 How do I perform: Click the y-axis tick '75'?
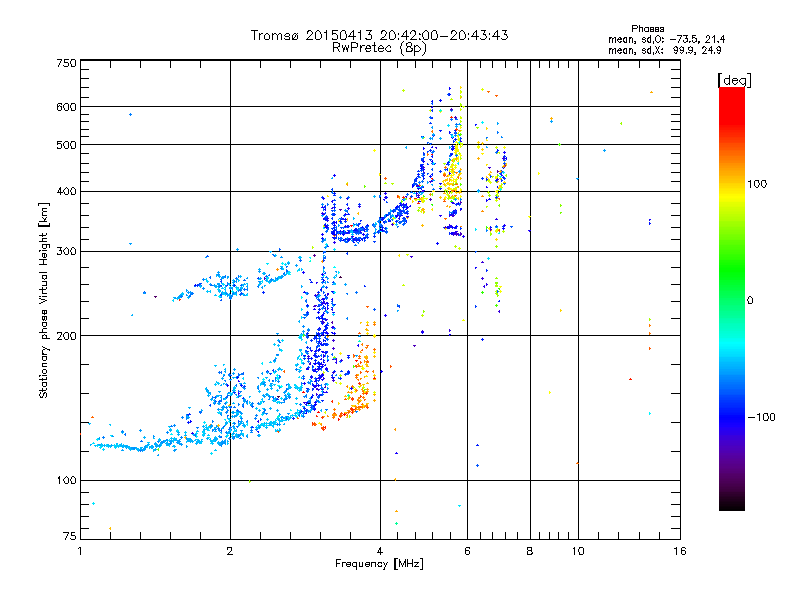click(x=70, y=536)
